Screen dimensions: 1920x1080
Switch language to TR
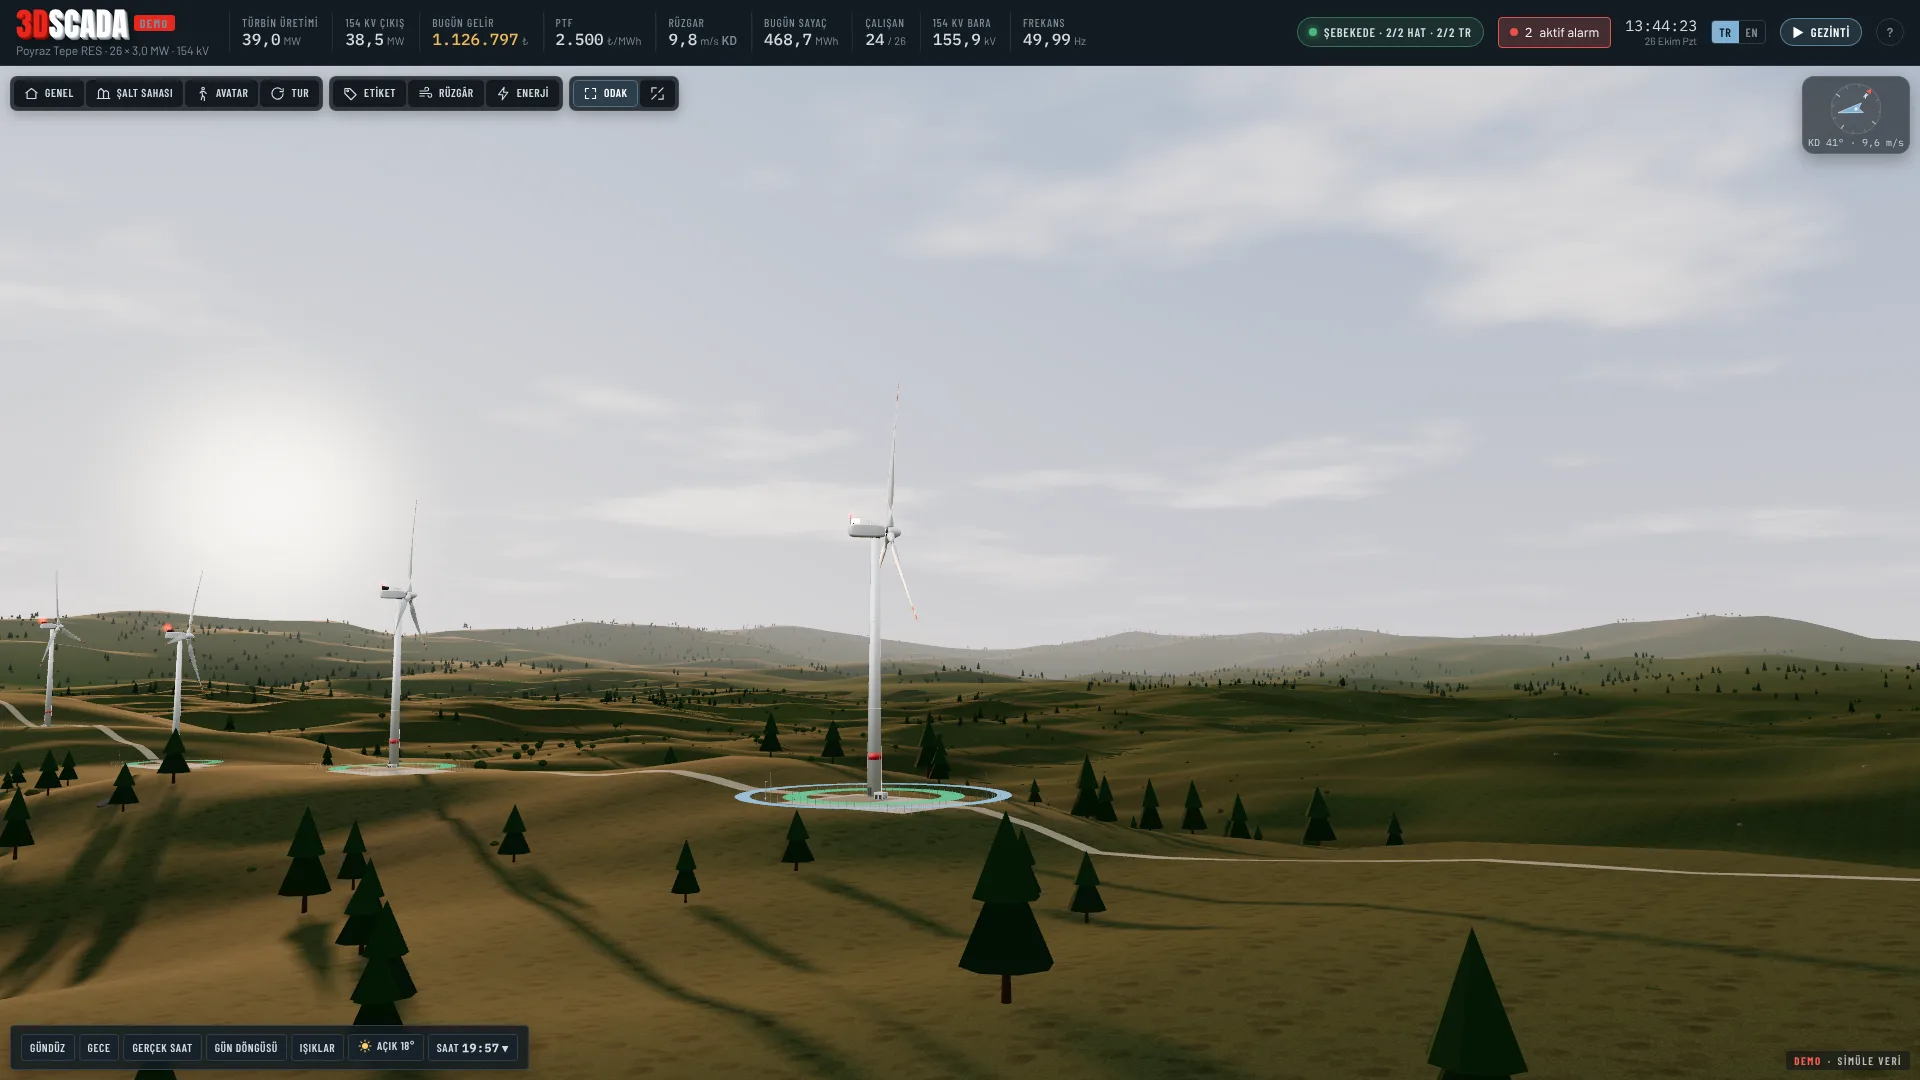(1725, 32)
